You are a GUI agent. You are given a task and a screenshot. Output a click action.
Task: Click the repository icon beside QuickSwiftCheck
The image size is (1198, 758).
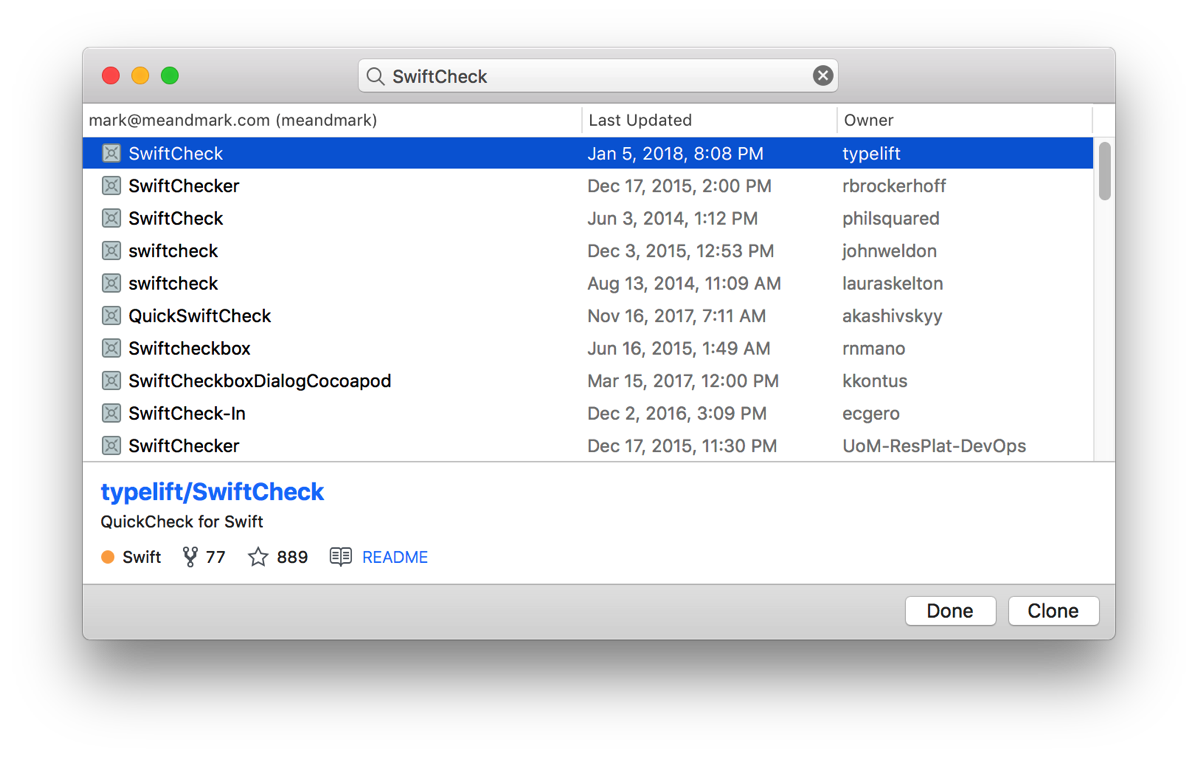coord(111,315)
